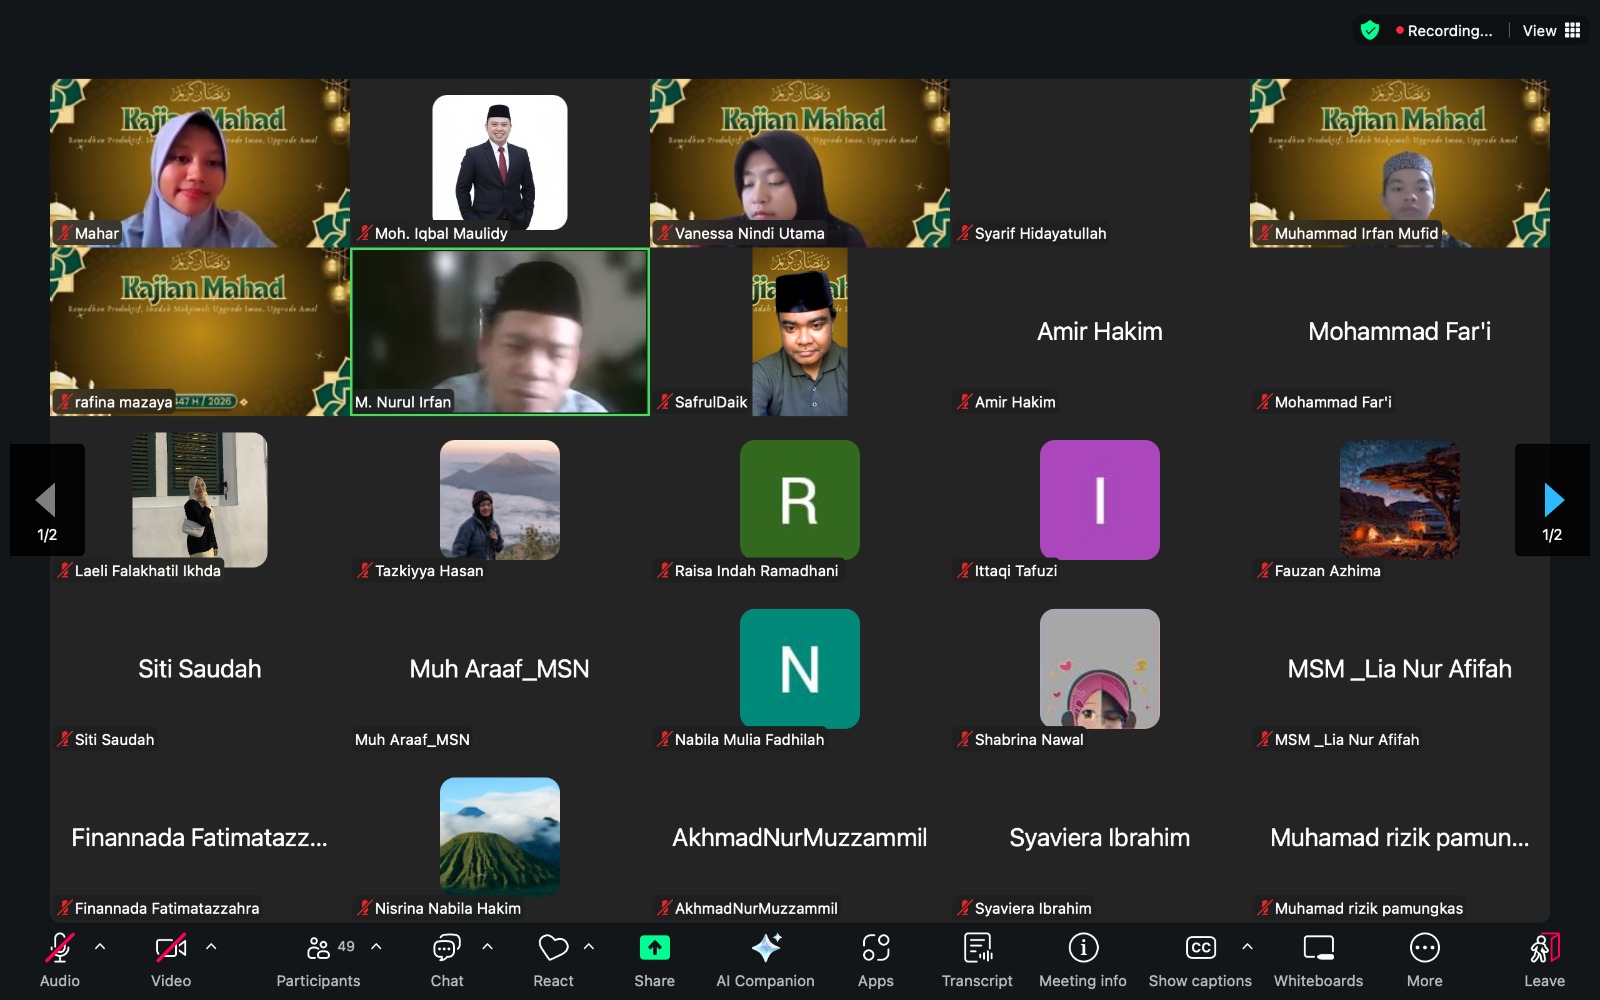The image size is (1600, 1000).
Task: Leave the meeting
Action: point(1544,960)
